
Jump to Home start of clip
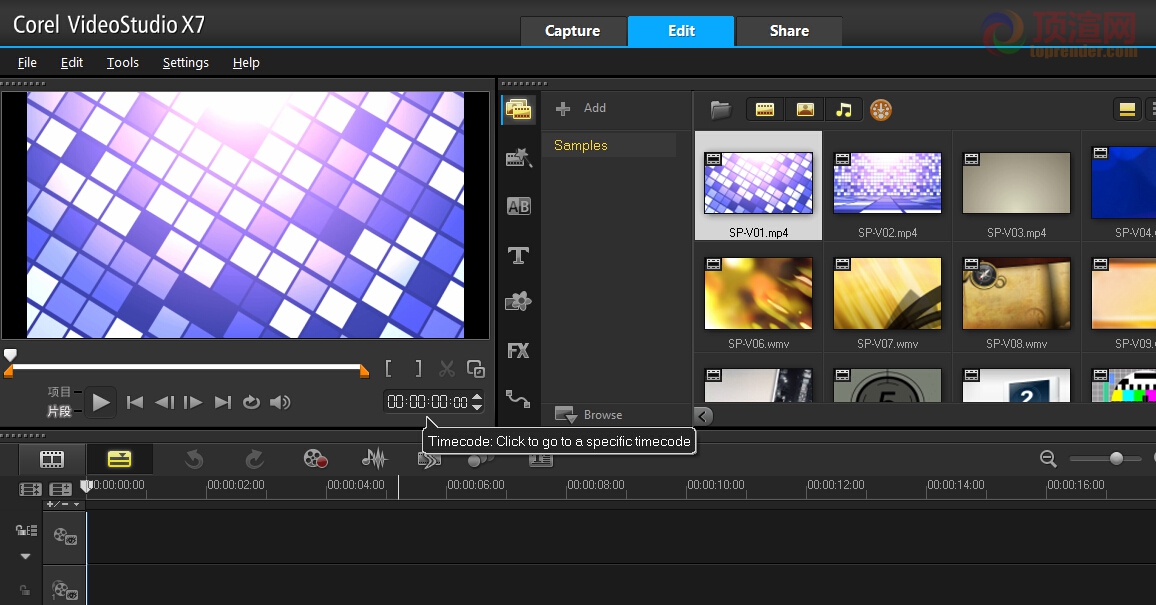(135, 402)
